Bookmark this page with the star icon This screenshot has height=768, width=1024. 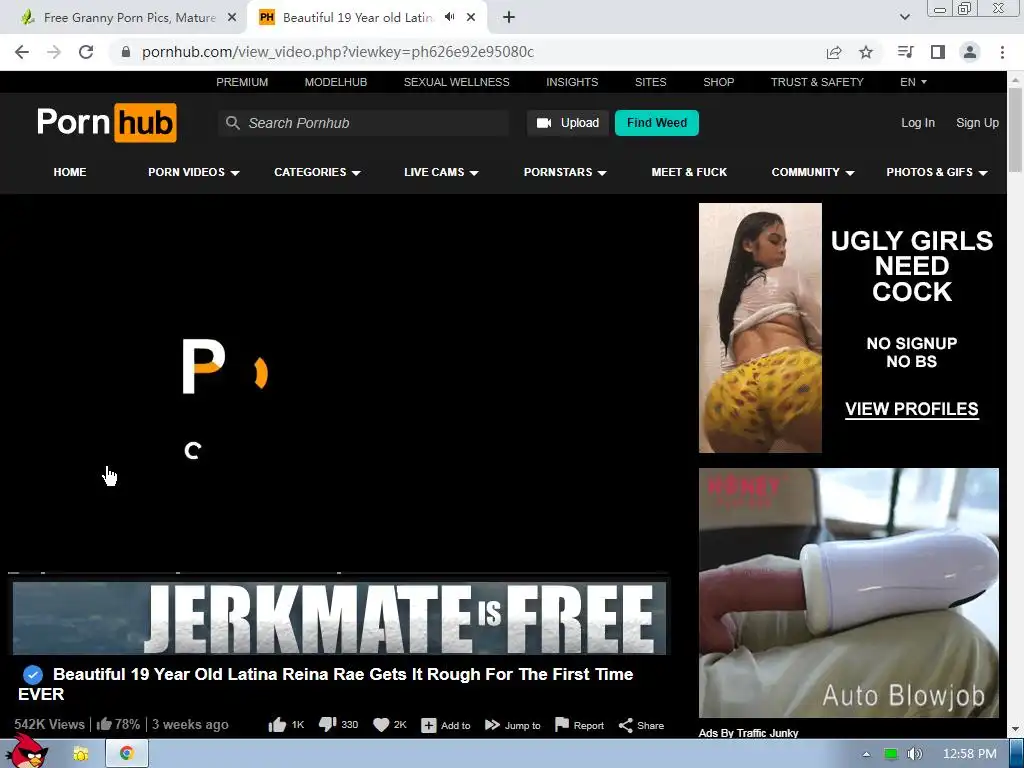pyautogui.click(x=866, y=52)
